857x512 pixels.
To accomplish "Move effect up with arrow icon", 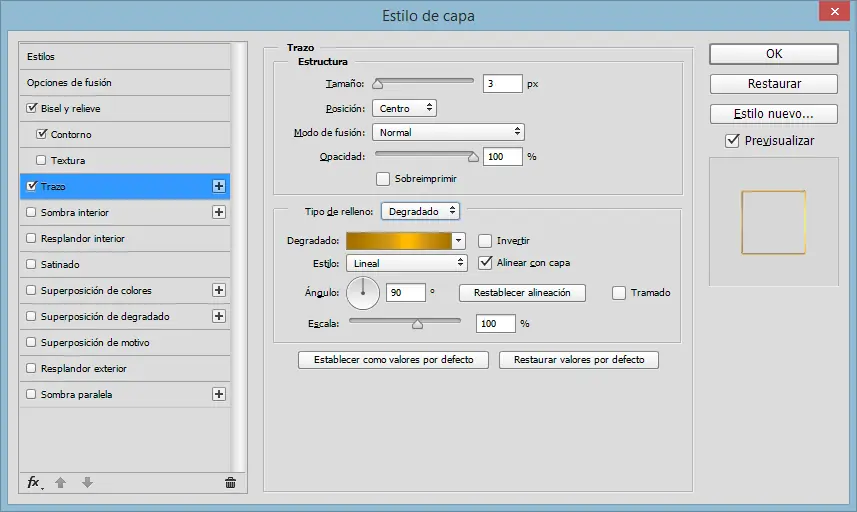I will pos(61,482).
